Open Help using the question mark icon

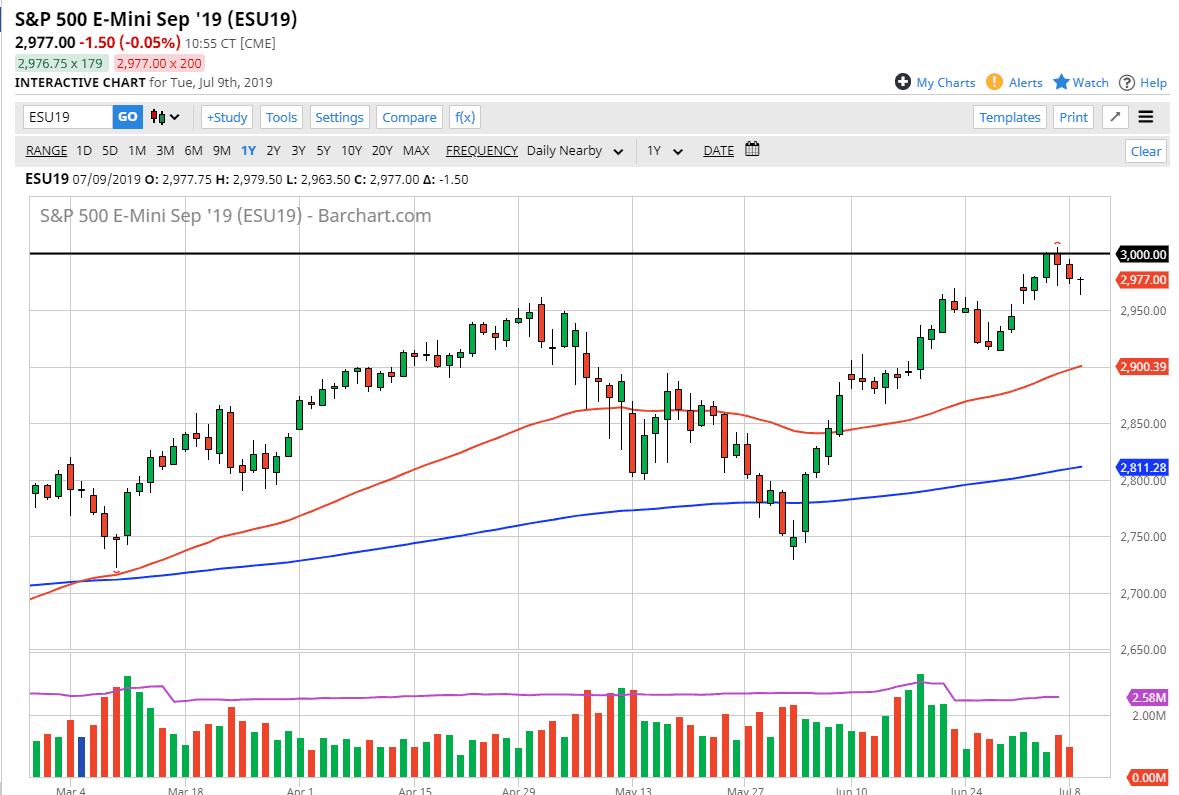click(x=1125, y=82)
